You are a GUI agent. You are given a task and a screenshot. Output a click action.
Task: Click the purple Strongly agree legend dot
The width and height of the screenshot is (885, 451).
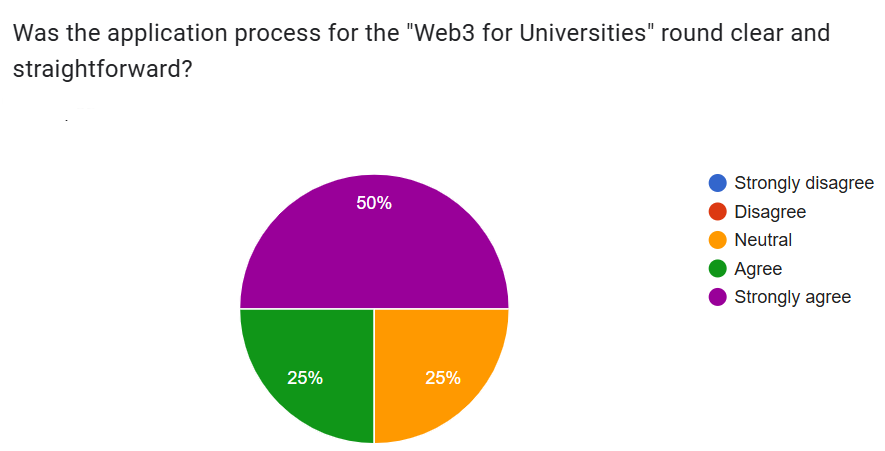click(x=717, y=297)
